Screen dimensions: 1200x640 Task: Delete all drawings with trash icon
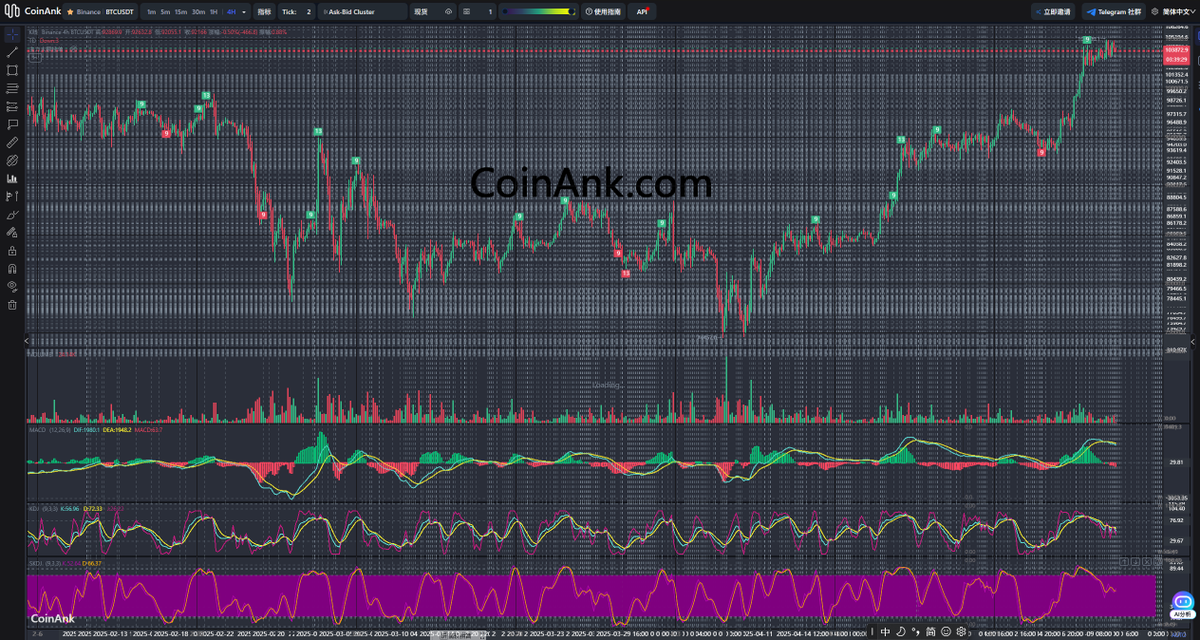coord(12,305)
